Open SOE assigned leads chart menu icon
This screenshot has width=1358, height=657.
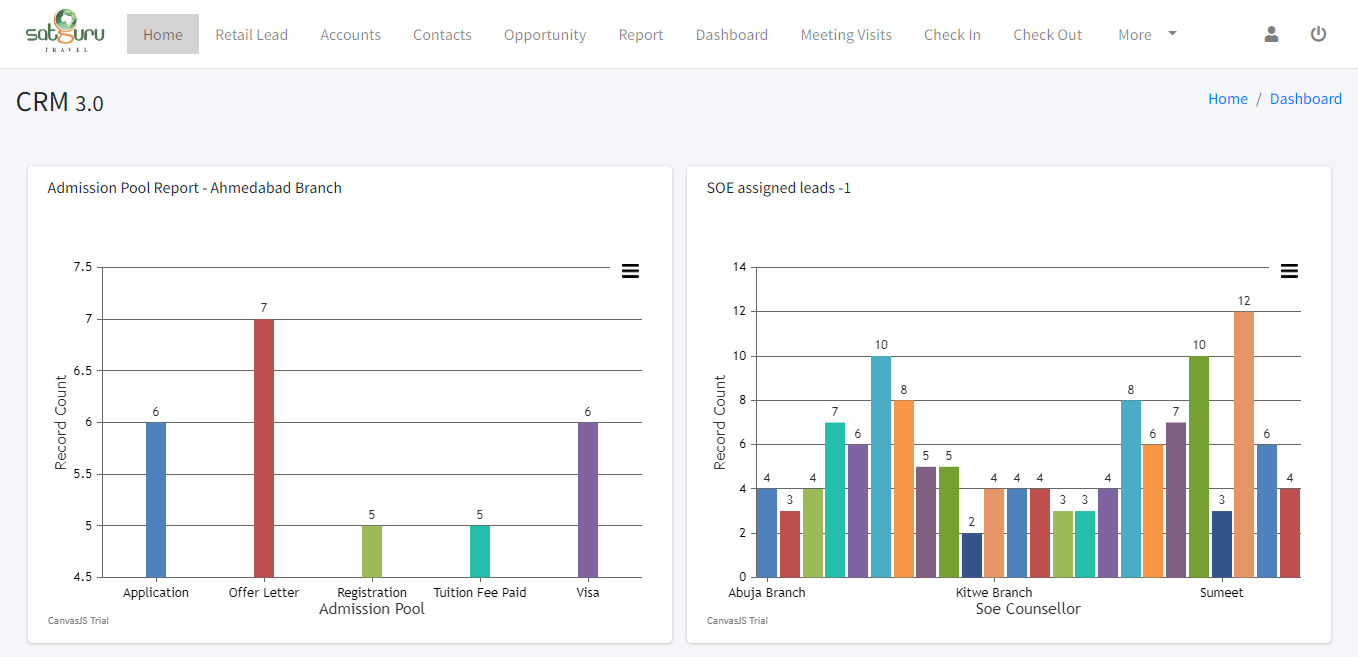[x=1289, y=271]
